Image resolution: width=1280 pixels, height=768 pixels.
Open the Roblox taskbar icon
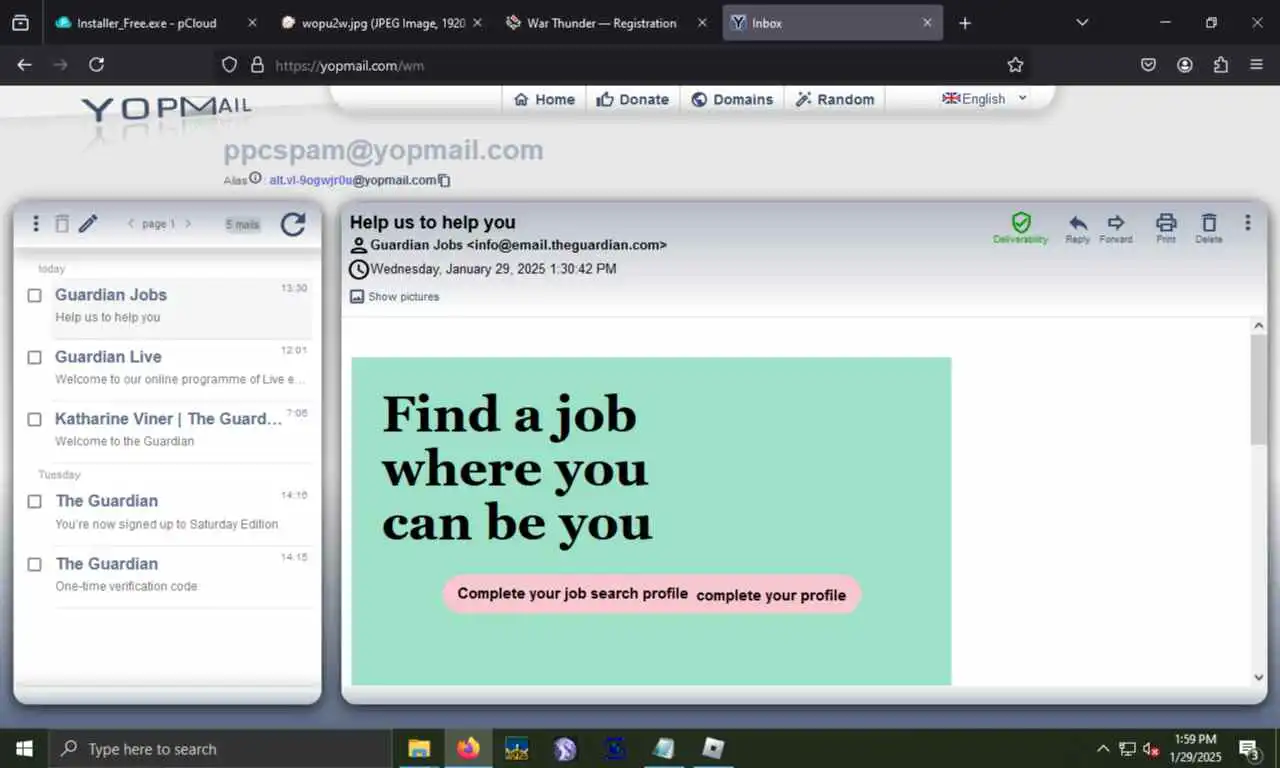tap(713, 748)
